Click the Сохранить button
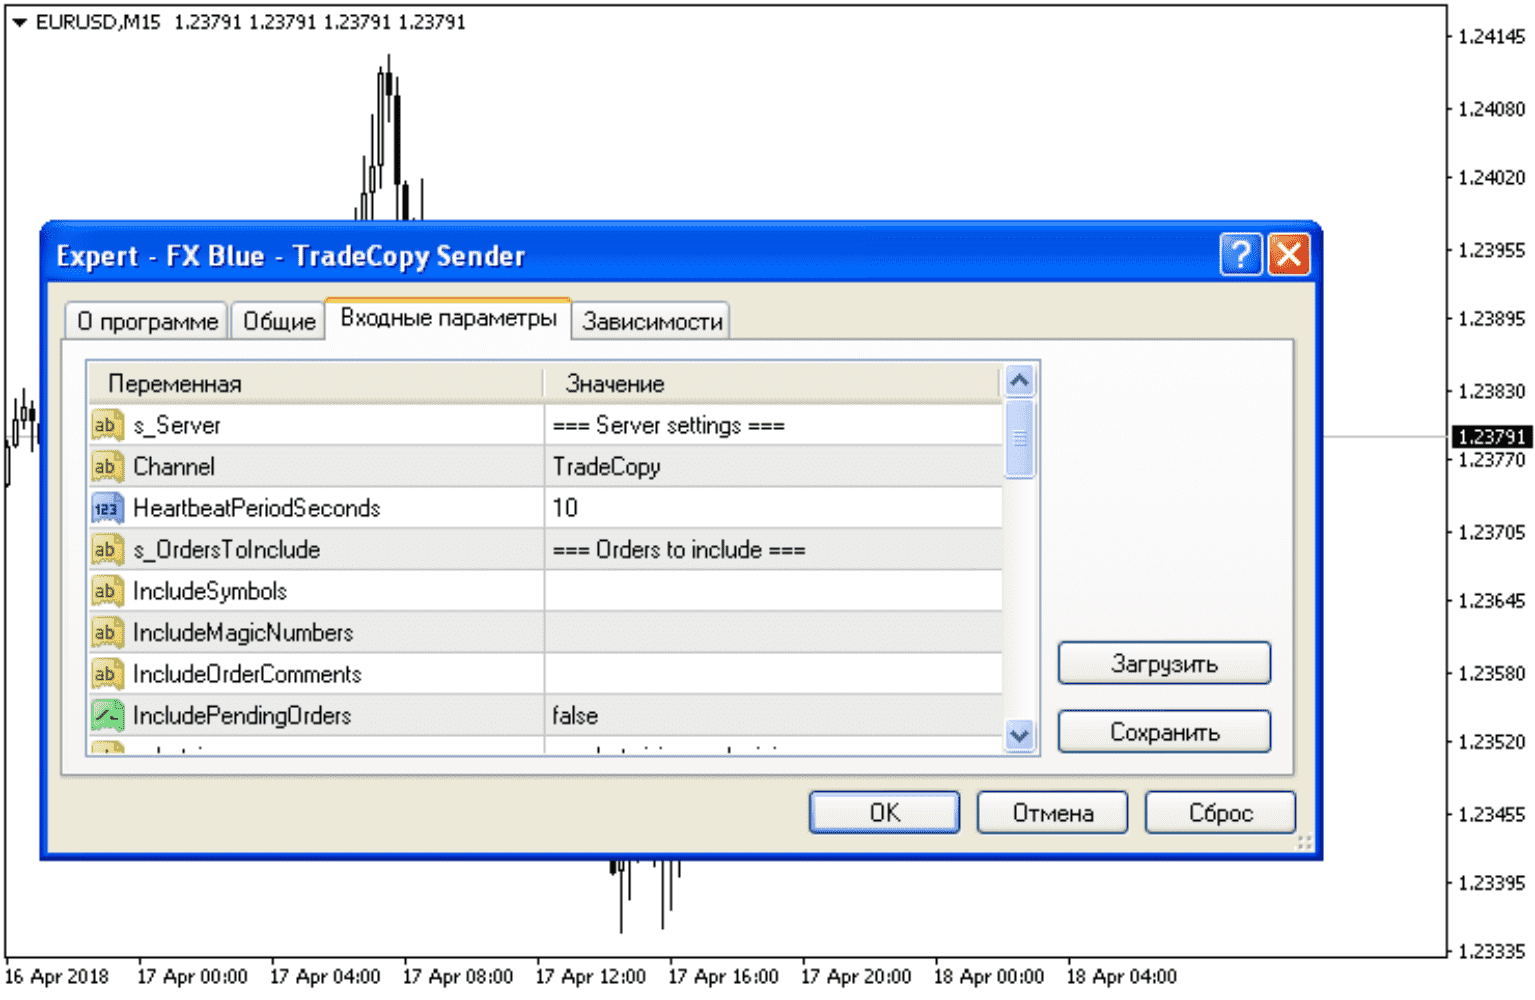This screenshot has height=1000, width=1535. tap(1164, 732)
